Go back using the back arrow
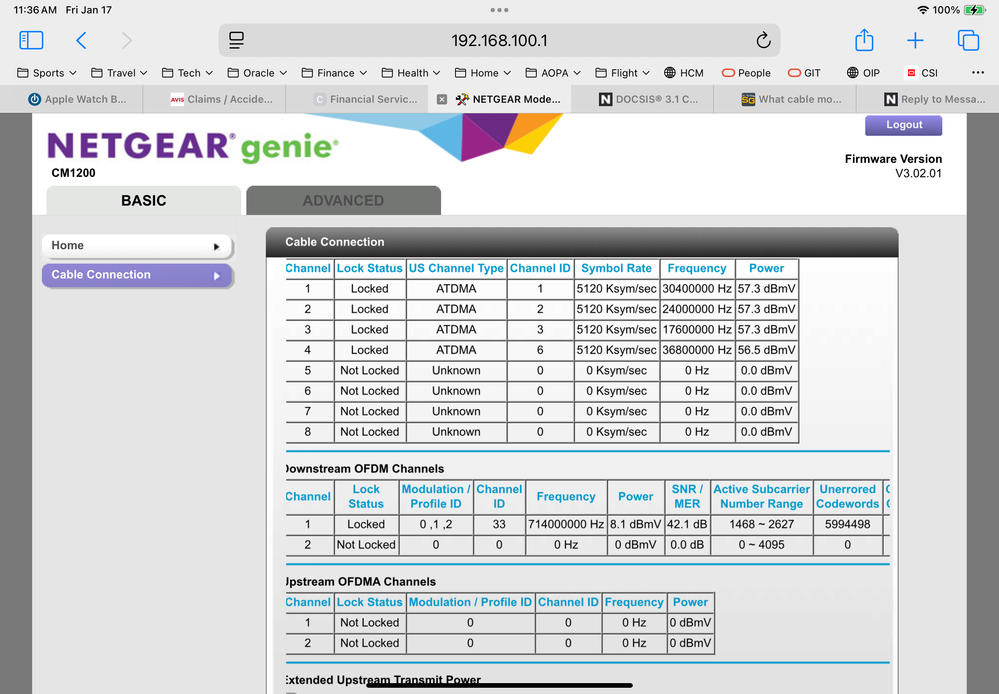 tap(81, 40)
